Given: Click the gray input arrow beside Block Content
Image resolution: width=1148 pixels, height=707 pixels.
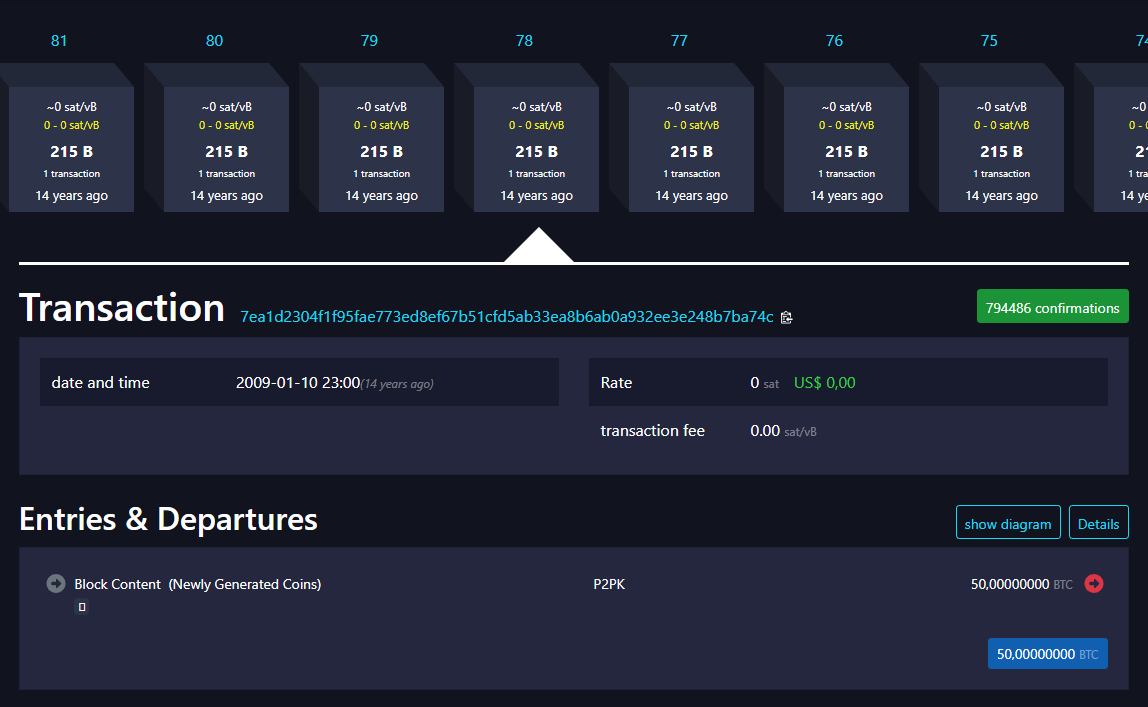Looking at the screenshot, I should click(56, 583).
